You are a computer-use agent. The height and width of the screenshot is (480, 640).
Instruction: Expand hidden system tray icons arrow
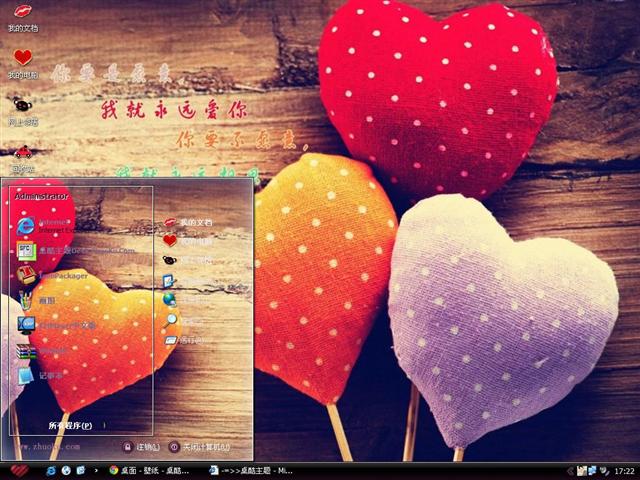(570, 471)
